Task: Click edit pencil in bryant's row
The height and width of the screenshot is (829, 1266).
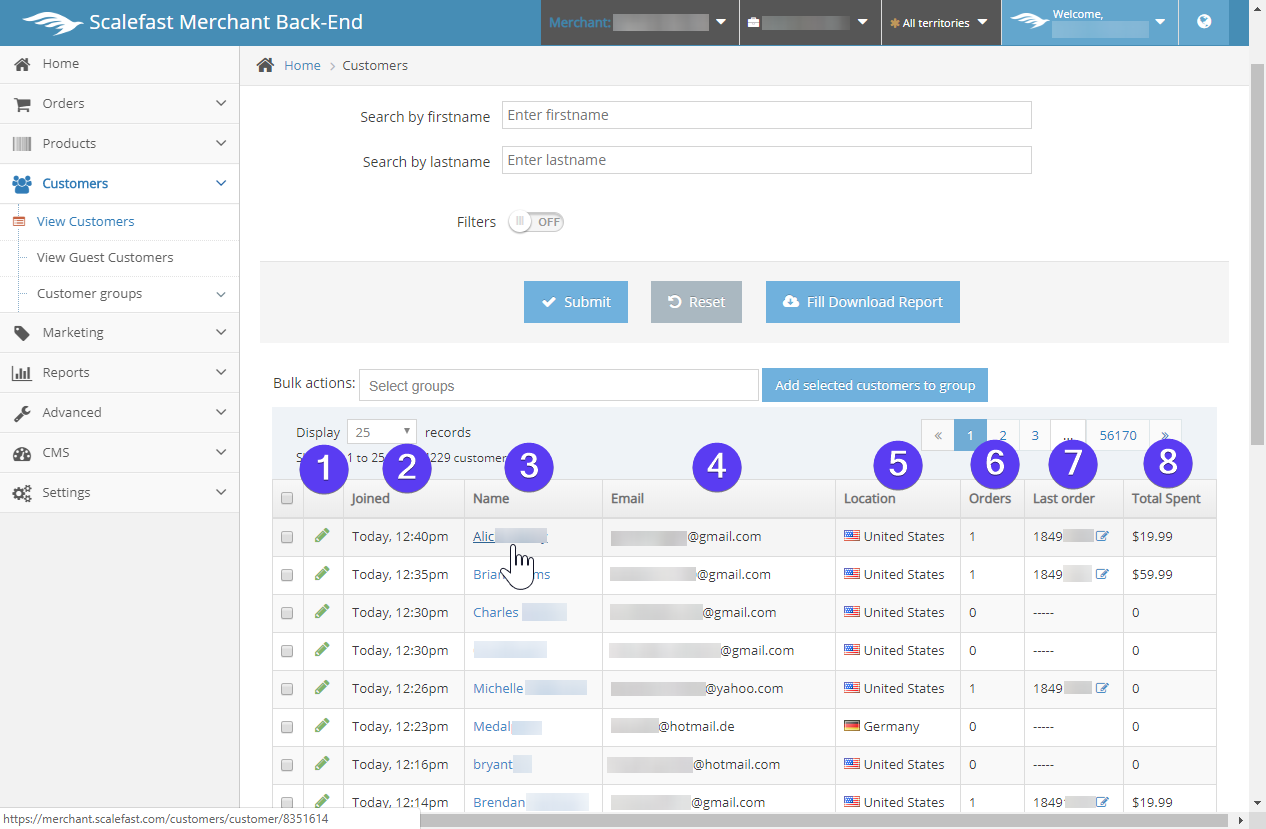Action: [x=322, y=764]
